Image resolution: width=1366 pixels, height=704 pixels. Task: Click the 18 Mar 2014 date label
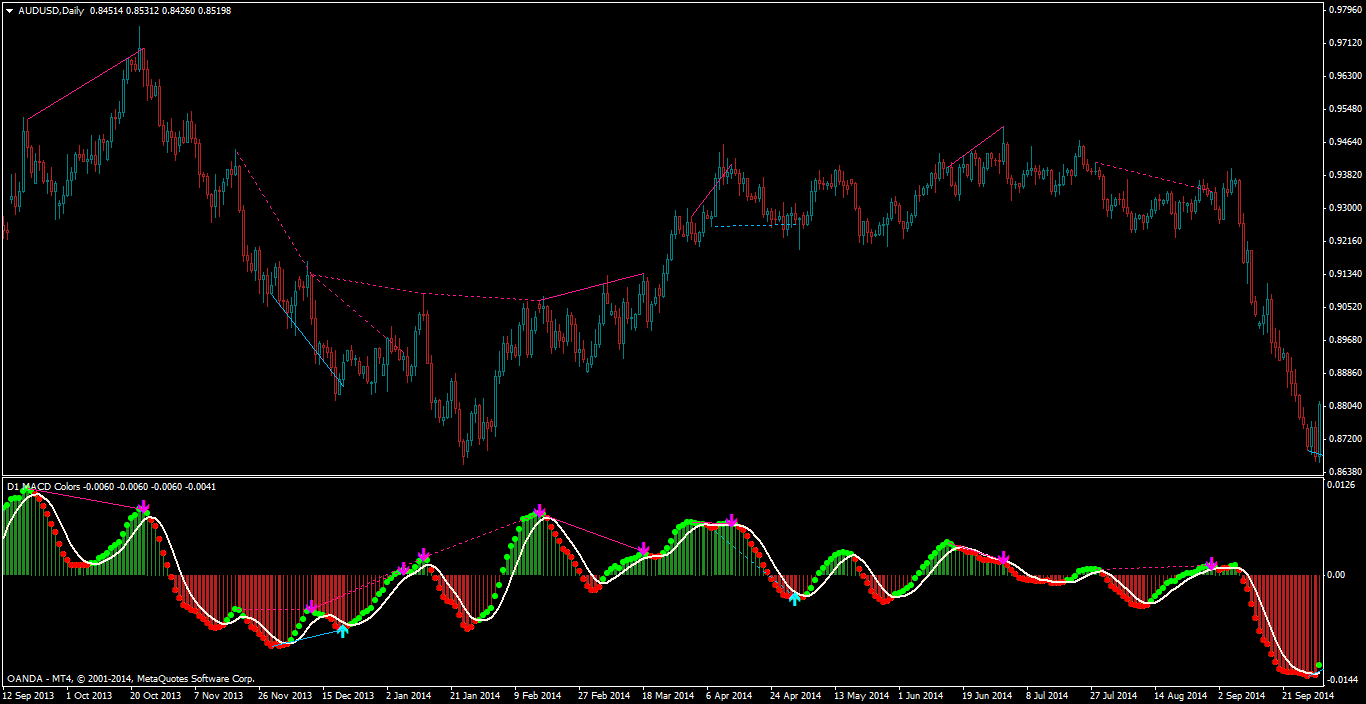668,695
